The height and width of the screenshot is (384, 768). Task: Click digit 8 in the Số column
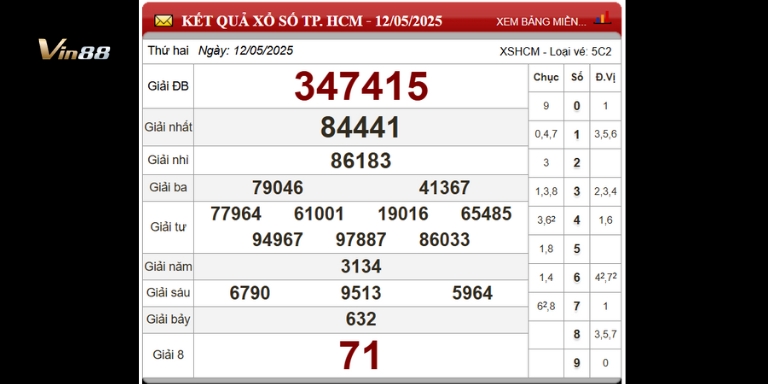577,335
